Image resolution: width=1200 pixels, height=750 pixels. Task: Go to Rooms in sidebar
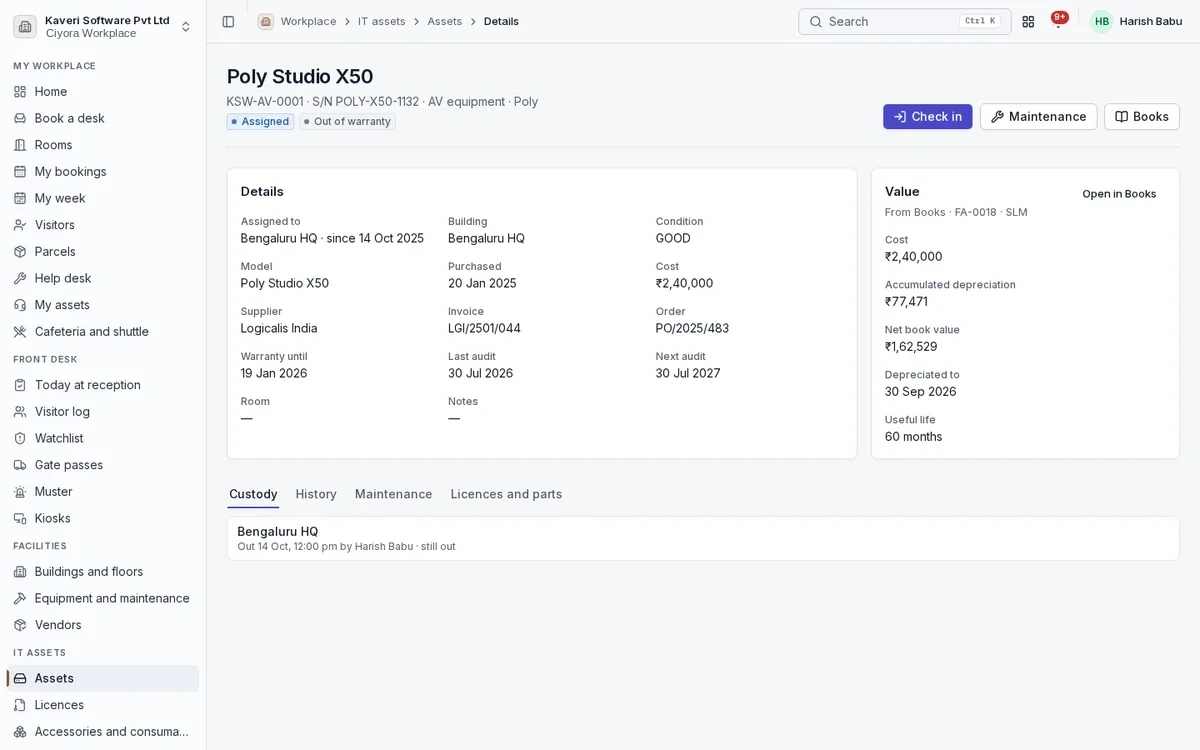(102, 145)
